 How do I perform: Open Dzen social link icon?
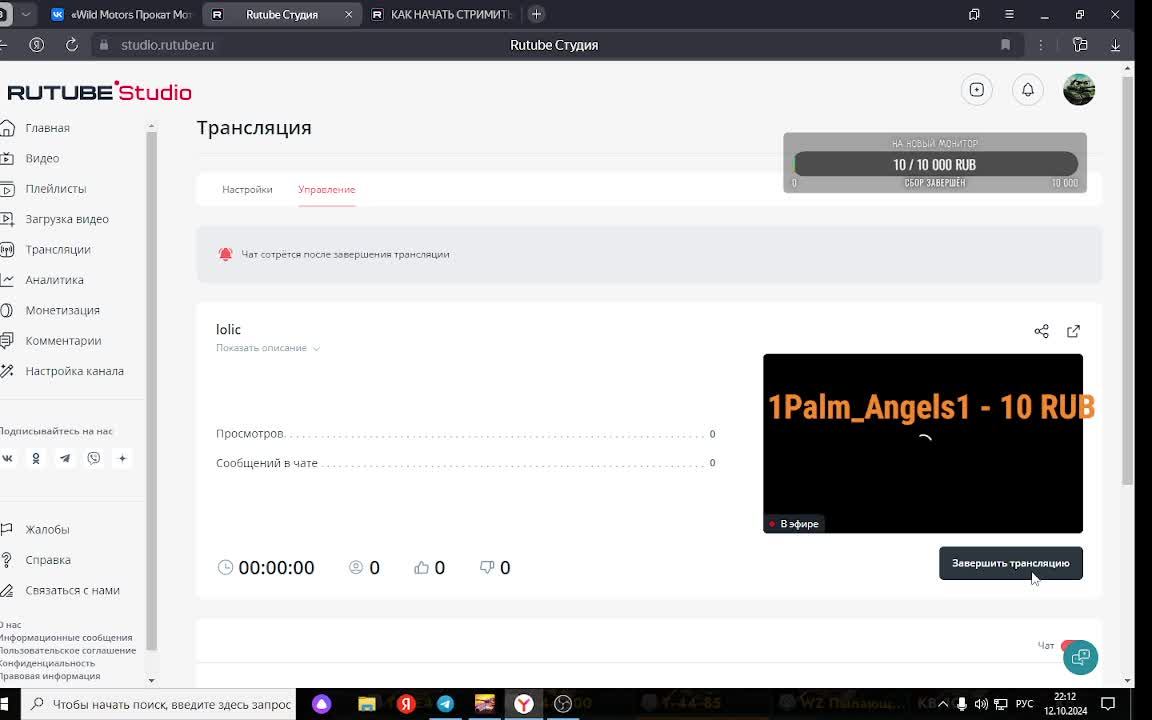[x=122, y=458]
